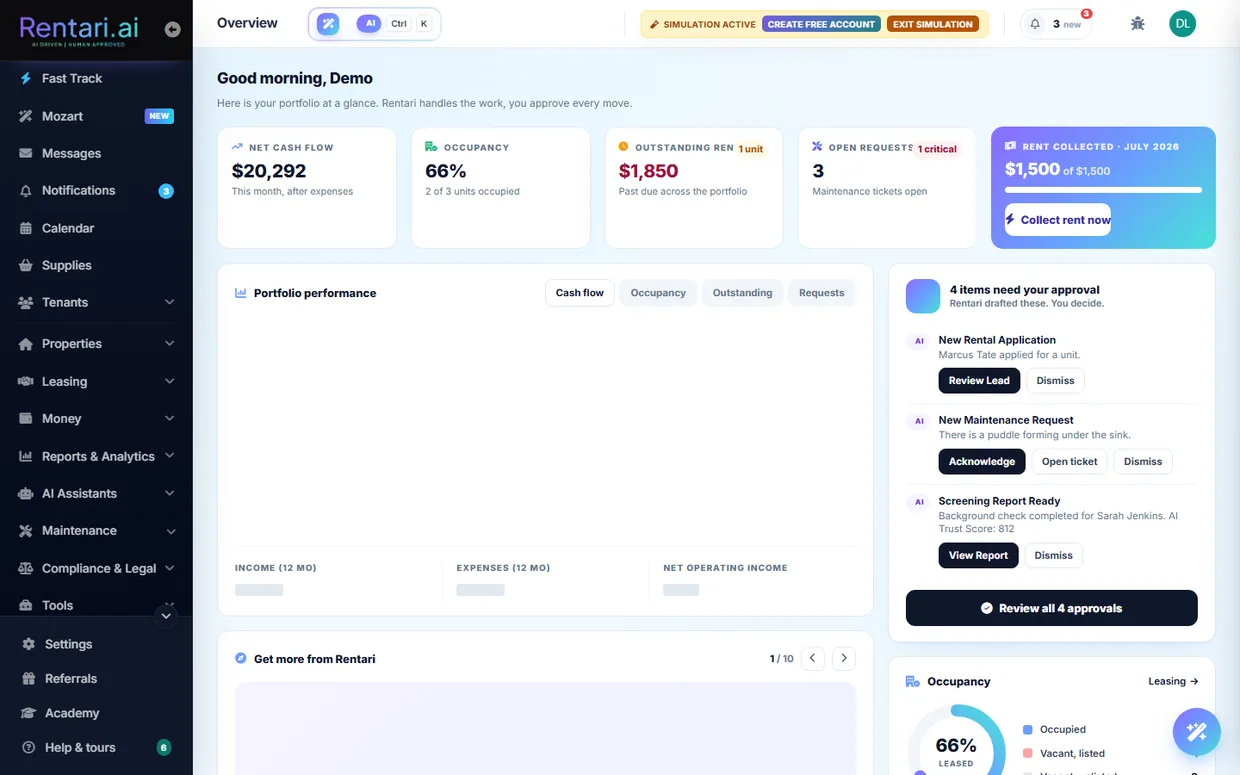Click the Help & tours question icon
The height and width of the screenshot is (775, 1240).
click(28, 747)
